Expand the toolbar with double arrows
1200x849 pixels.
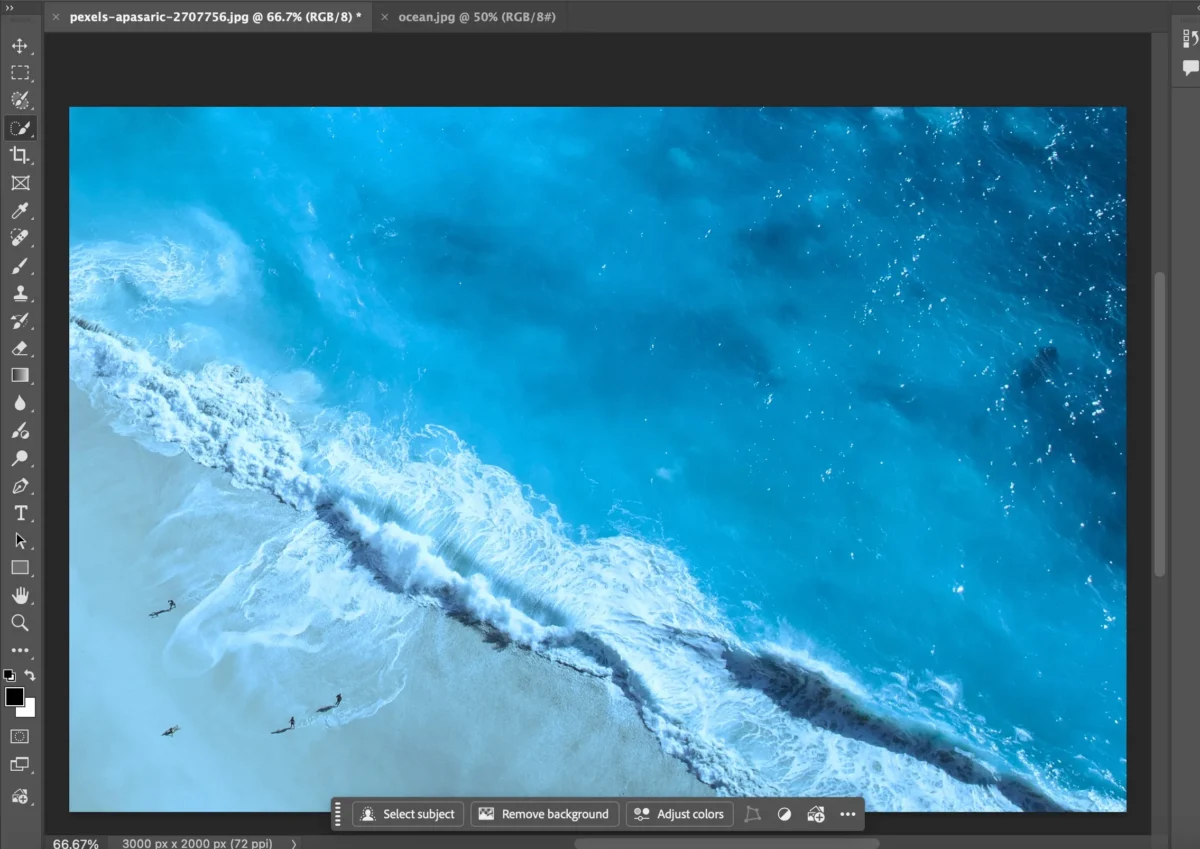(x=10, y=7)
